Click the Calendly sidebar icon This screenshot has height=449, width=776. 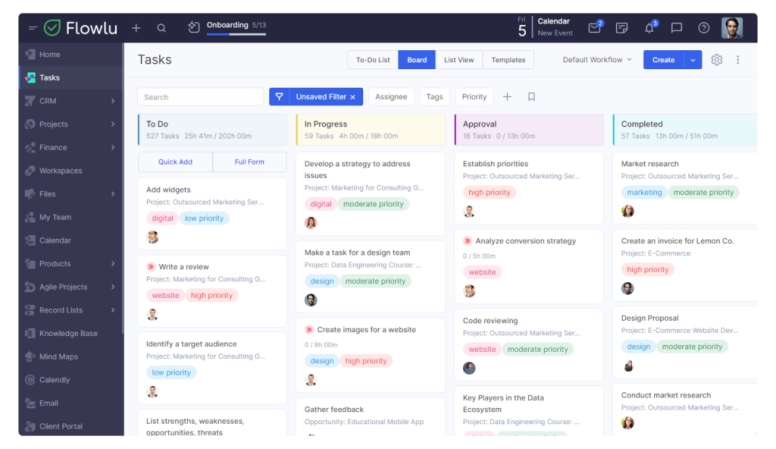(x=30, y=380)
